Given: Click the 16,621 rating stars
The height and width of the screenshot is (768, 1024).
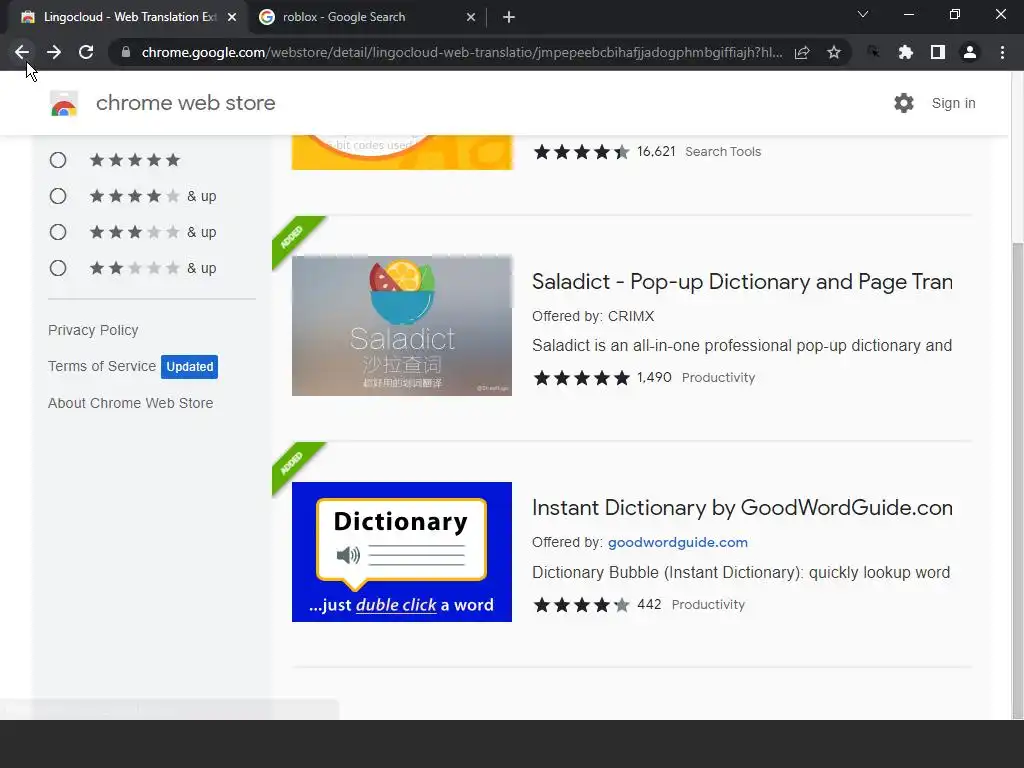Looking at the screenshot, I should point(581,152).
